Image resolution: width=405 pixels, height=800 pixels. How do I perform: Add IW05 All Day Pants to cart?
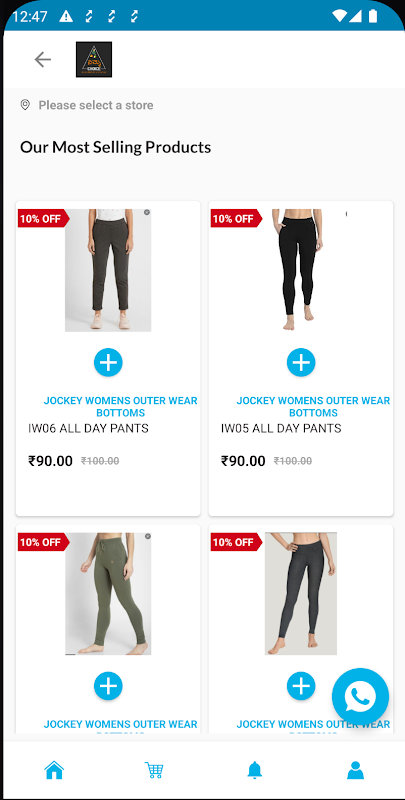tap(301, 363)
